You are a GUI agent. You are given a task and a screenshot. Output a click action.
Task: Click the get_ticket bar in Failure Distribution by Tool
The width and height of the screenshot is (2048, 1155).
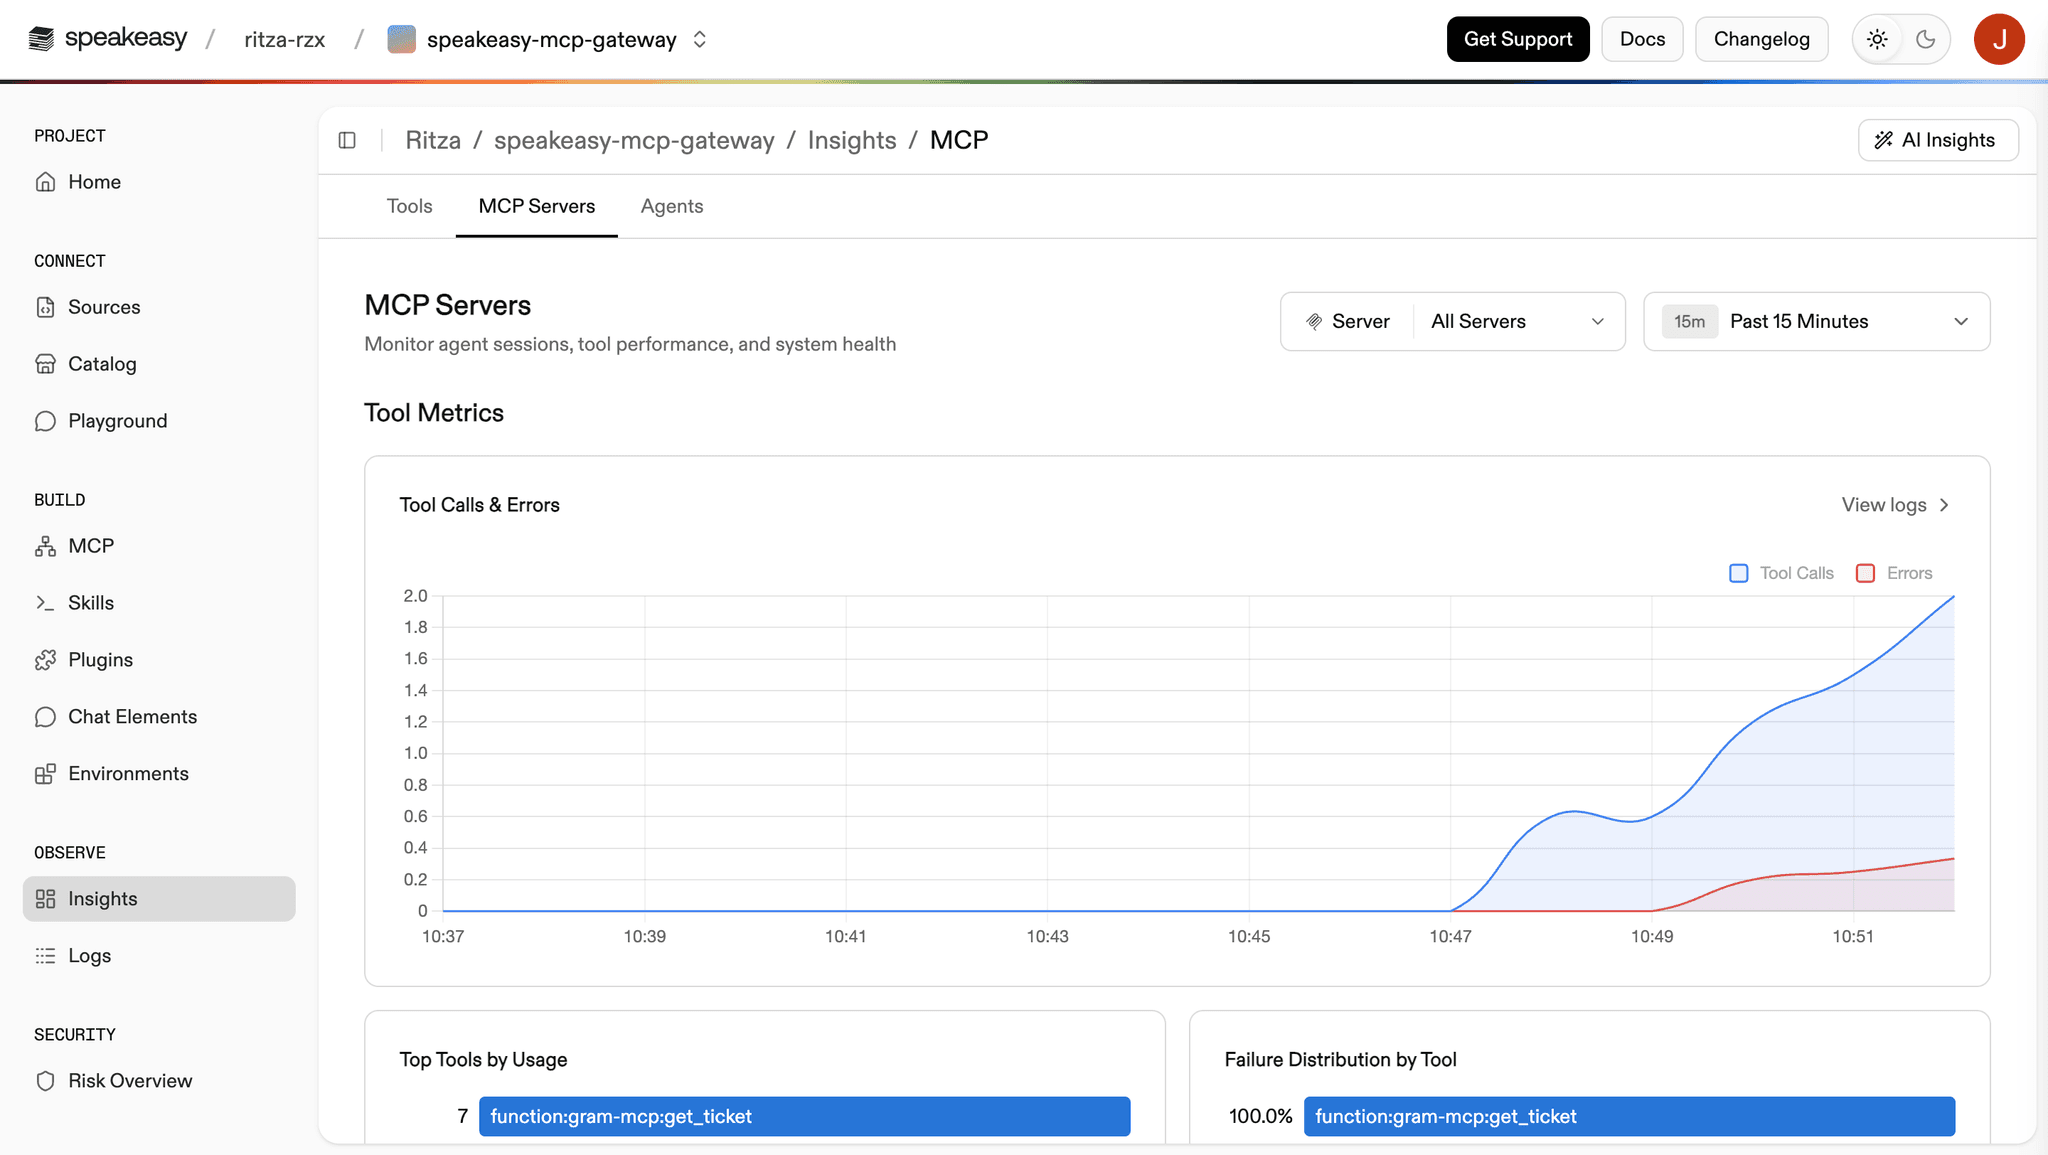coord(1629,1116)
